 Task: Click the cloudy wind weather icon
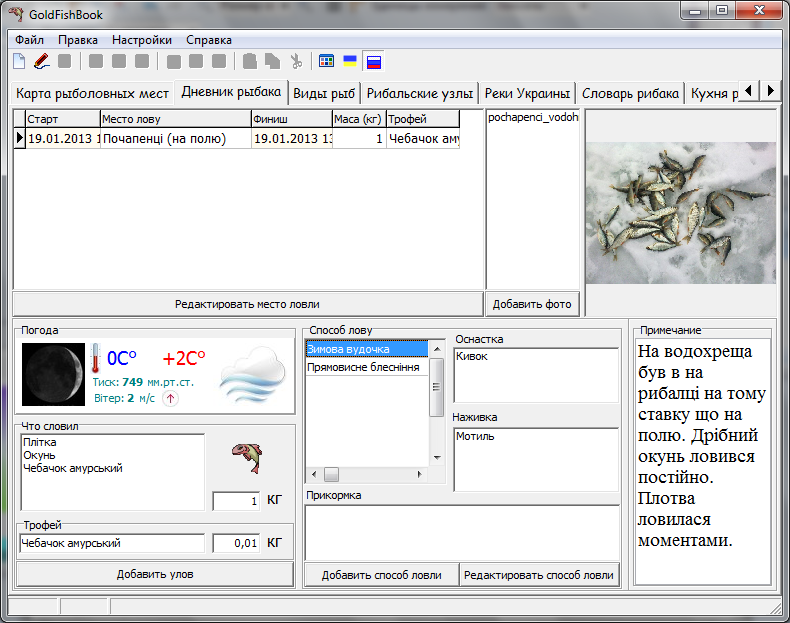(252, 374)
